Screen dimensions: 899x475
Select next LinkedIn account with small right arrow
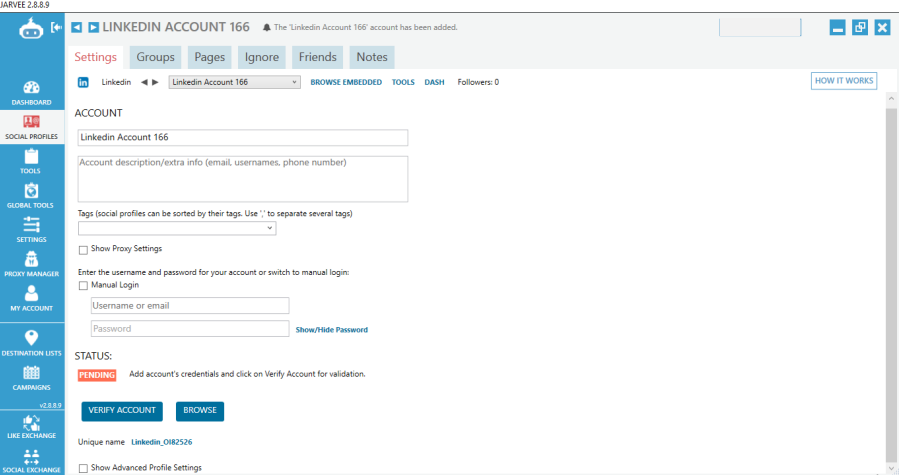click(155, 82)
